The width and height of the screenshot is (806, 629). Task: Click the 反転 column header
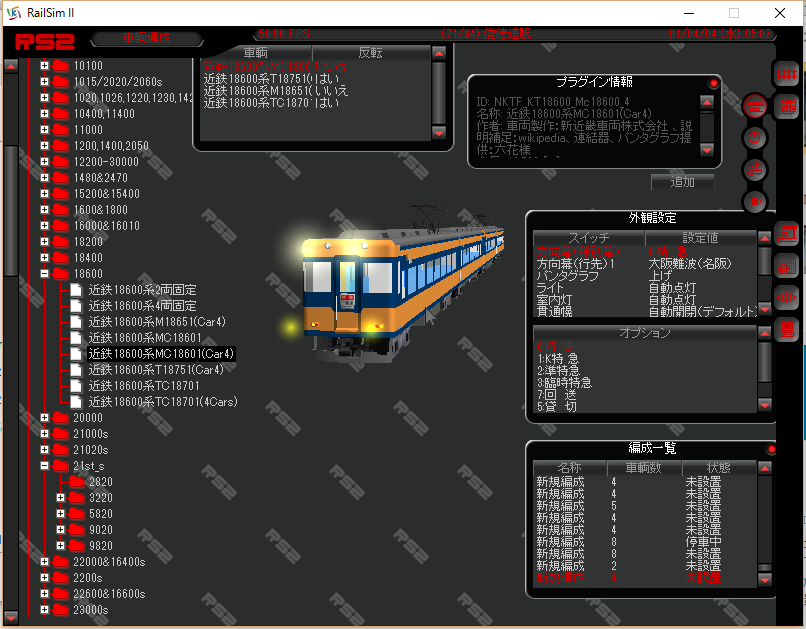(x=371, y=53)
